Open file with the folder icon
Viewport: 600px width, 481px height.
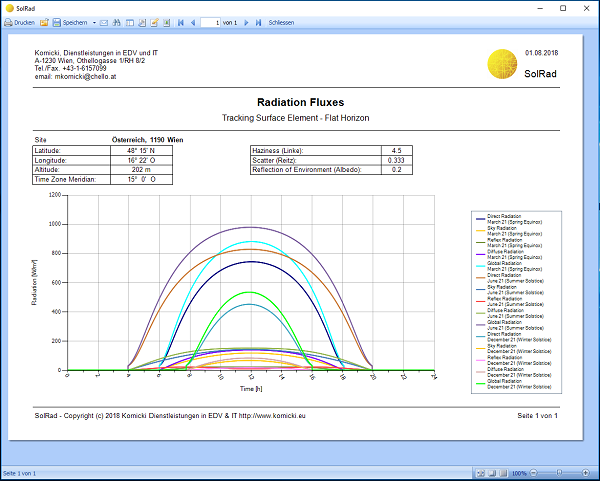(x=45, y=21)
